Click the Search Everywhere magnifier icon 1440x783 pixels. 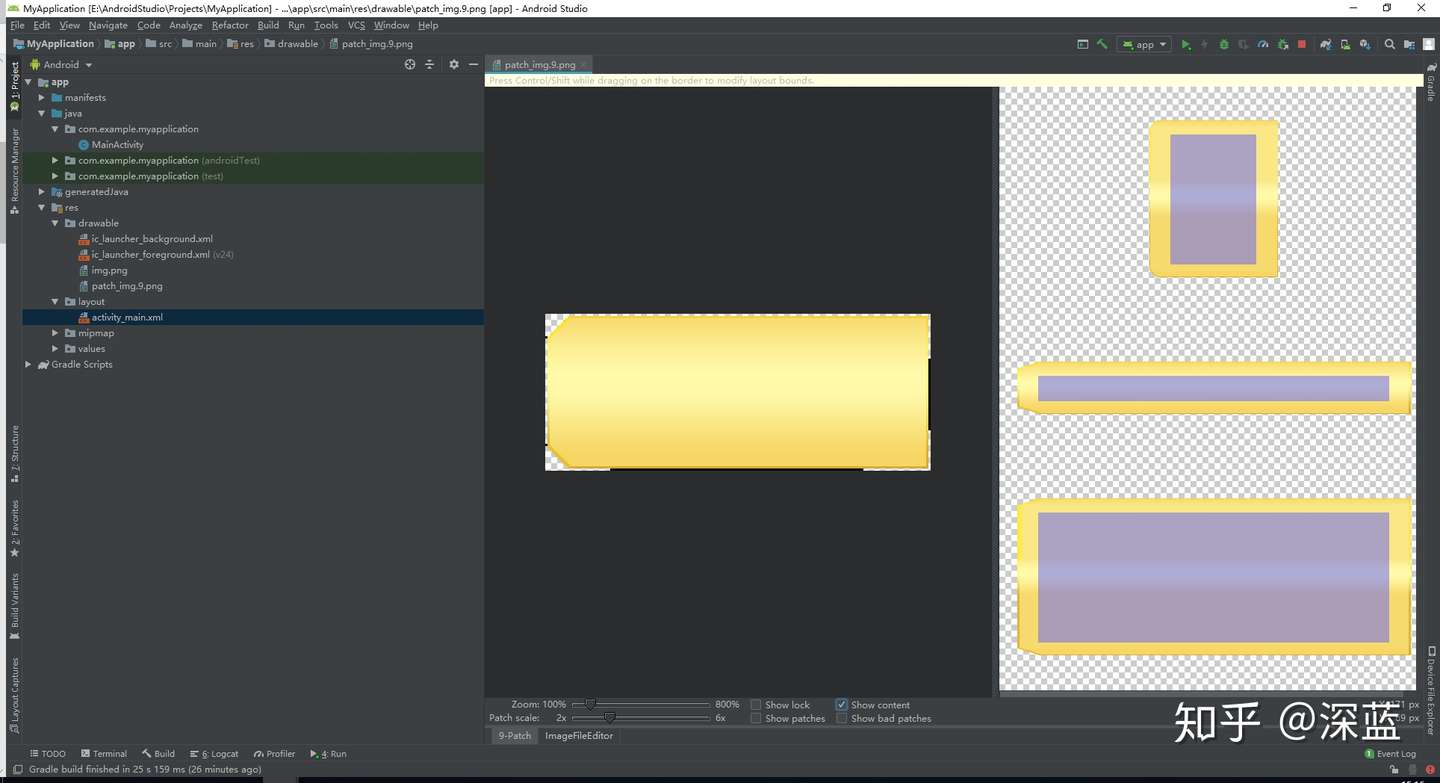click(1390, 44)
